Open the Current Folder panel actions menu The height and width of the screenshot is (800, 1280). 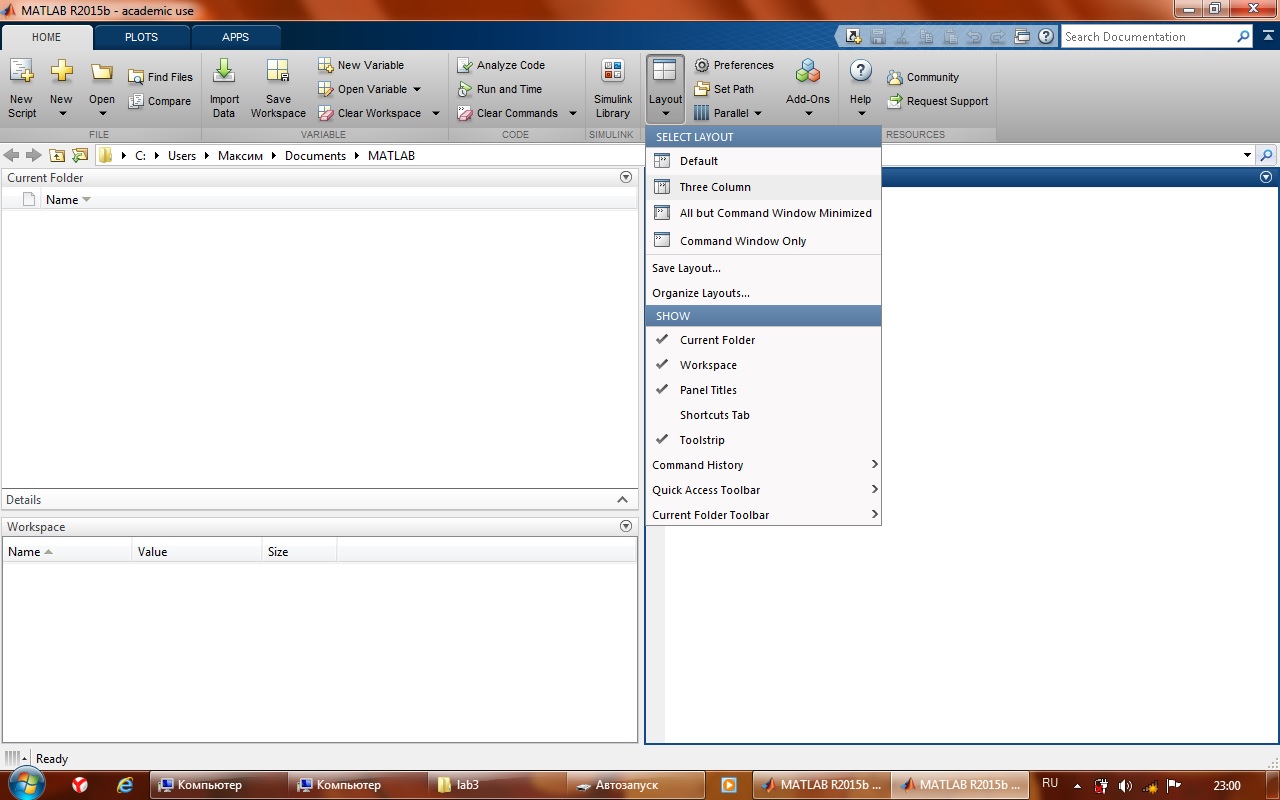tap(626, 177)
